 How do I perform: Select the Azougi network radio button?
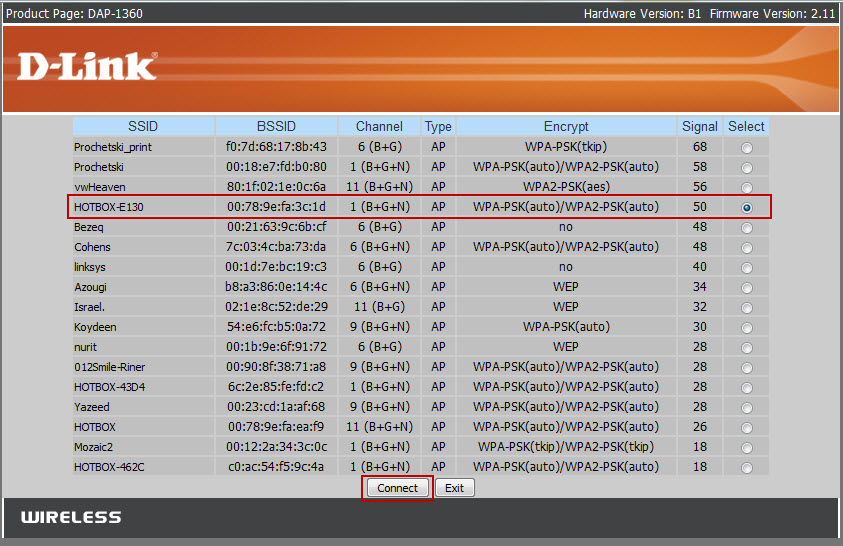746,287
